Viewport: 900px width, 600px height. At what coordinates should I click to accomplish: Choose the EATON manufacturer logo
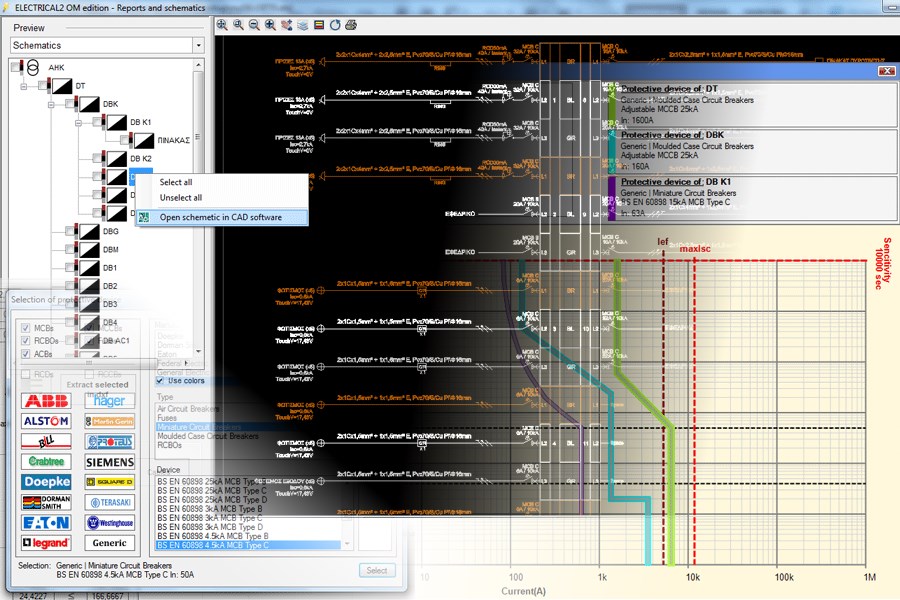46,522
